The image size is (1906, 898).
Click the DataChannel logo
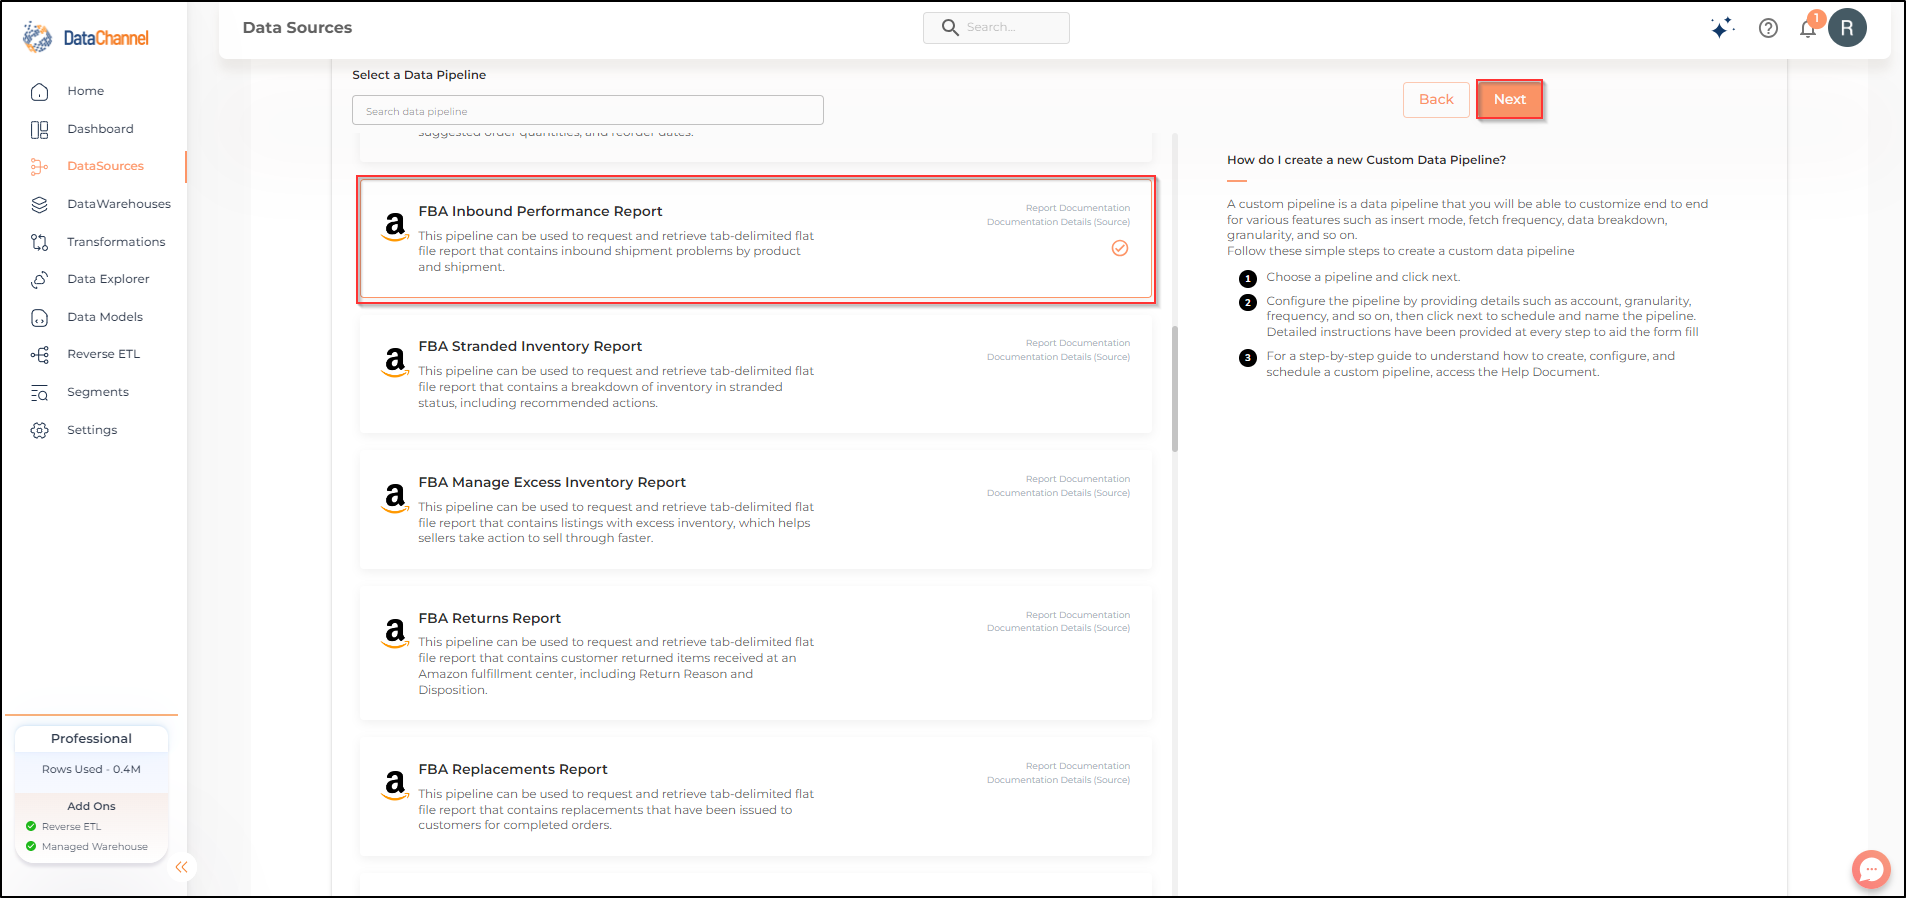(86, 37)
